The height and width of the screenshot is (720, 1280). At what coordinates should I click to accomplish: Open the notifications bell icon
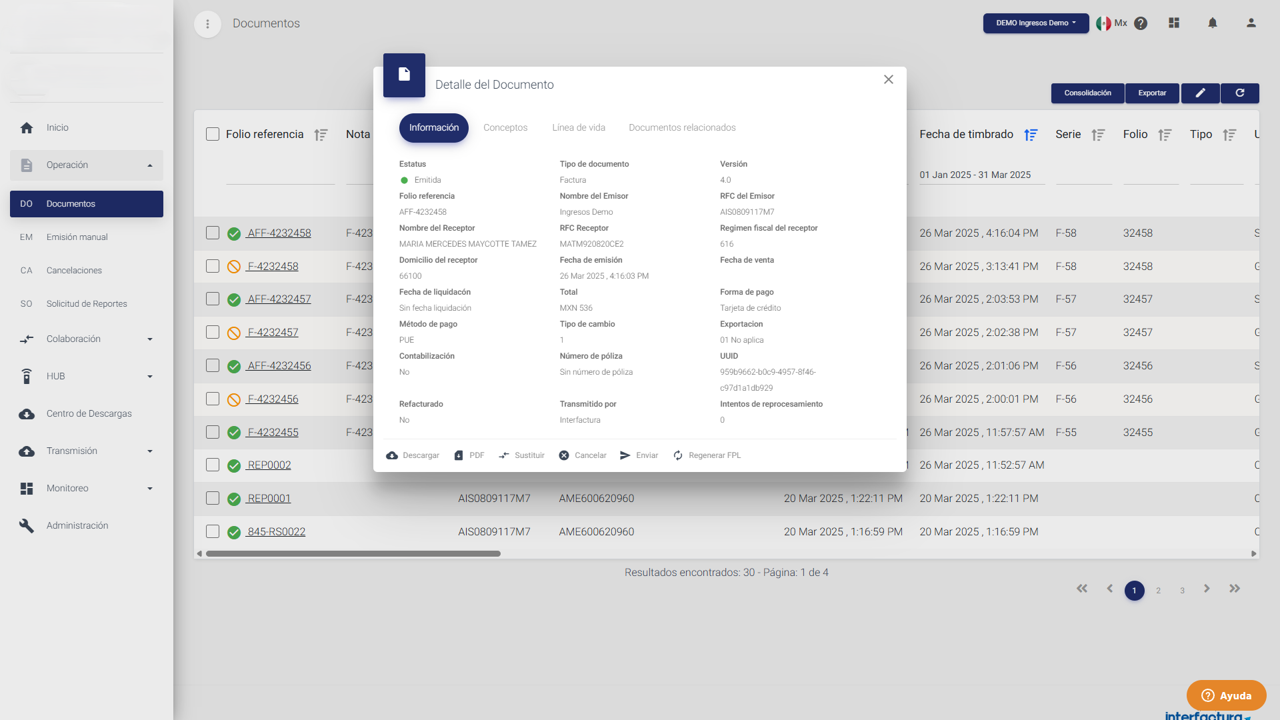click(1212, 22)
